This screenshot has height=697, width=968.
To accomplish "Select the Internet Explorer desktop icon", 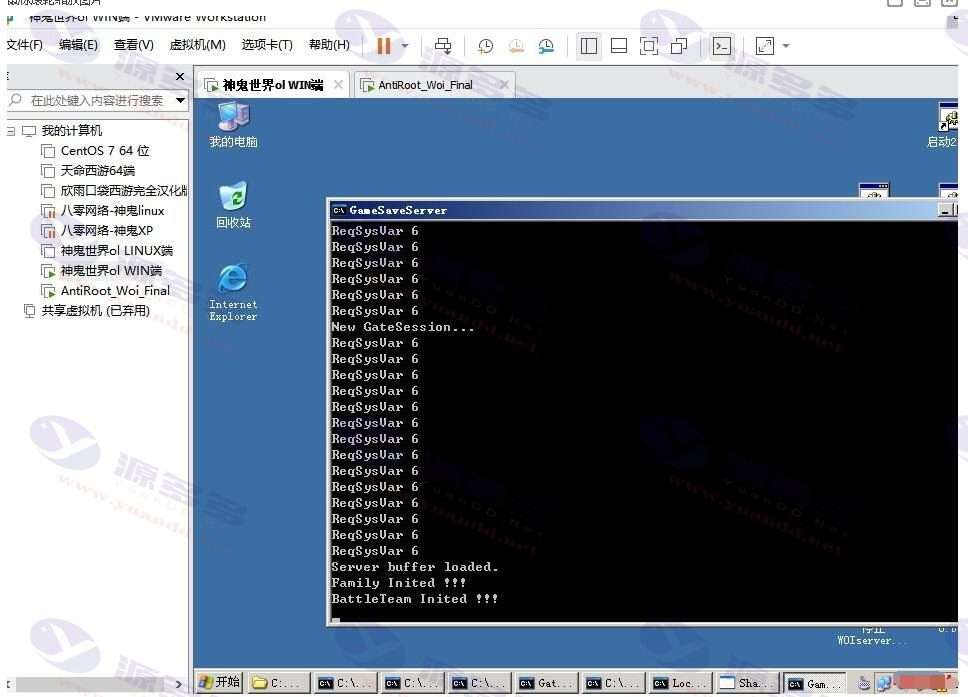I will (233, 293).
